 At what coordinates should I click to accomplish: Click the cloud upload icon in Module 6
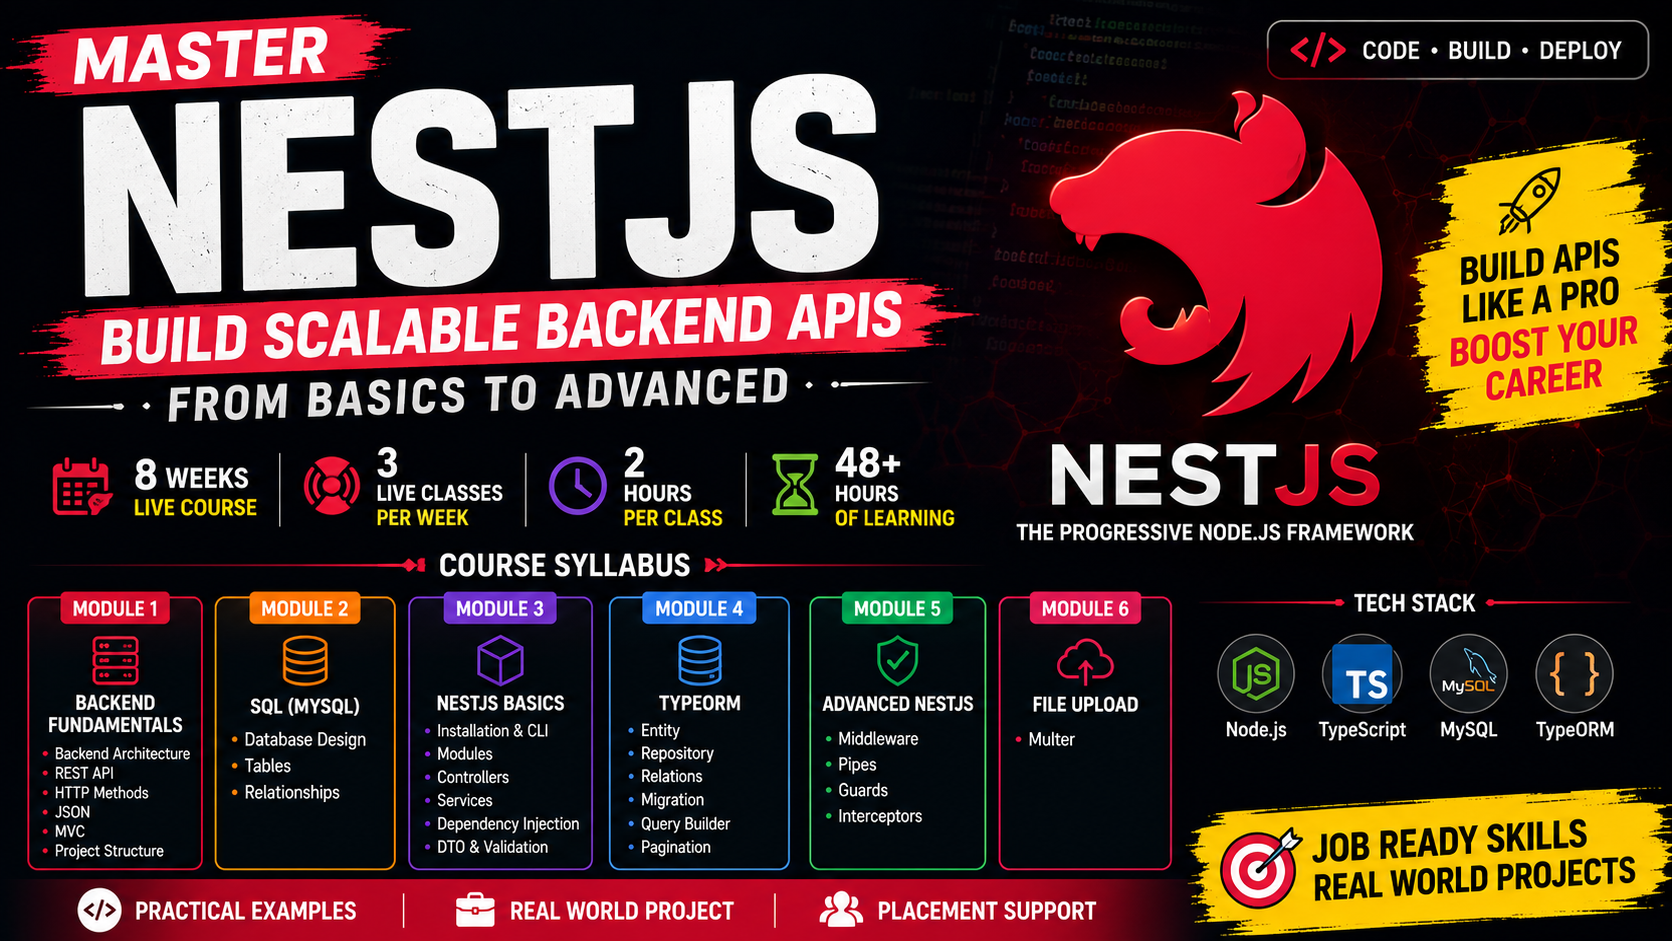1085,662
